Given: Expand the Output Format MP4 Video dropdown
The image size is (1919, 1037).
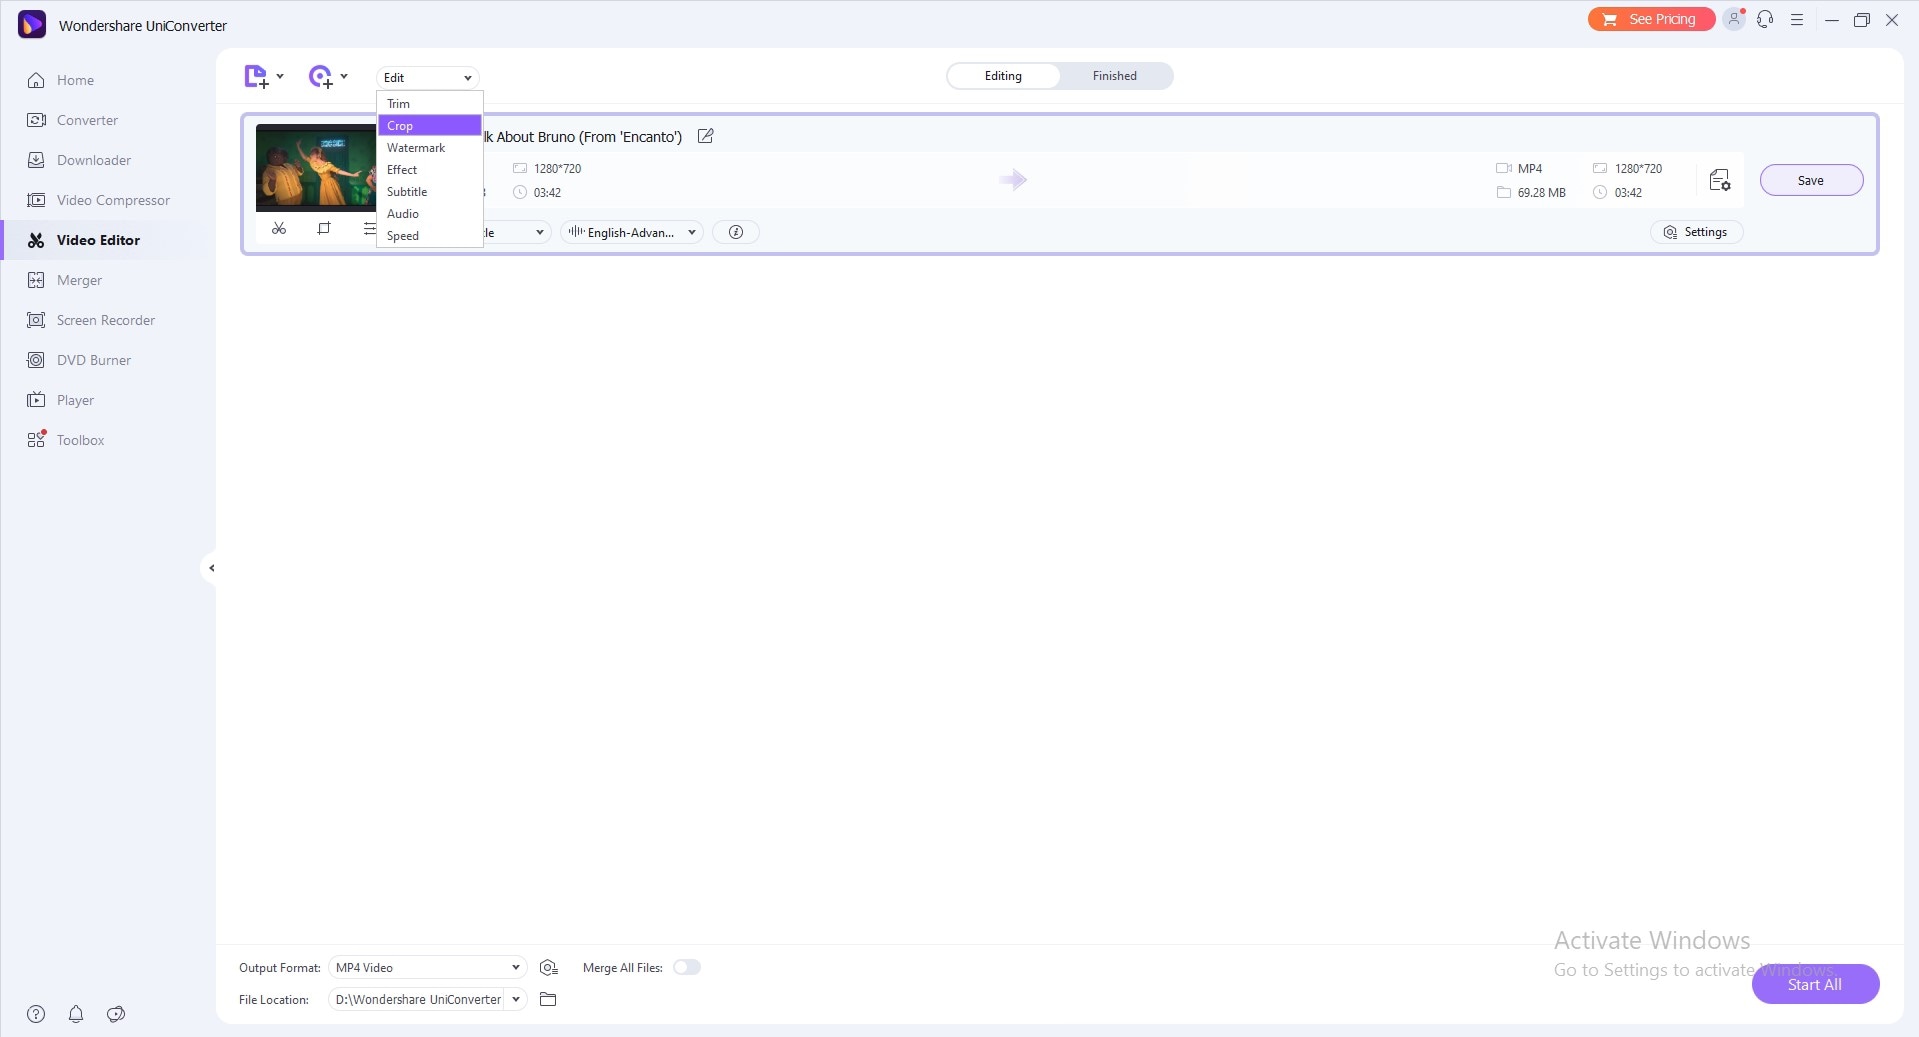Looking at the screenshot, I should 428,967.
